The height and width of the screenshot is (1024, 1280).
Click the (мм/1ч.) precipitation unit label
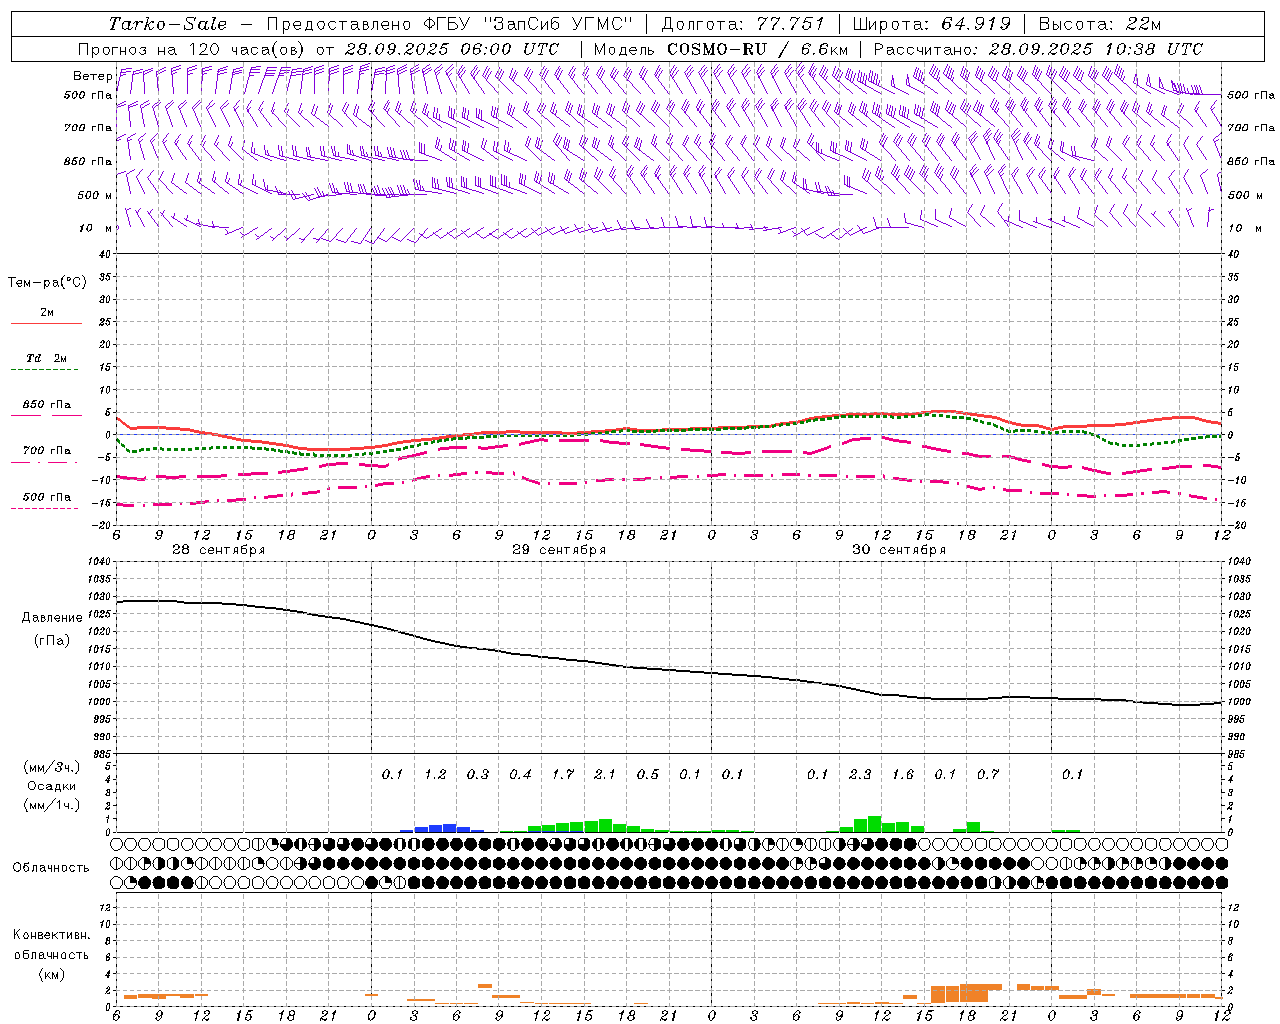tap(51, 805)
